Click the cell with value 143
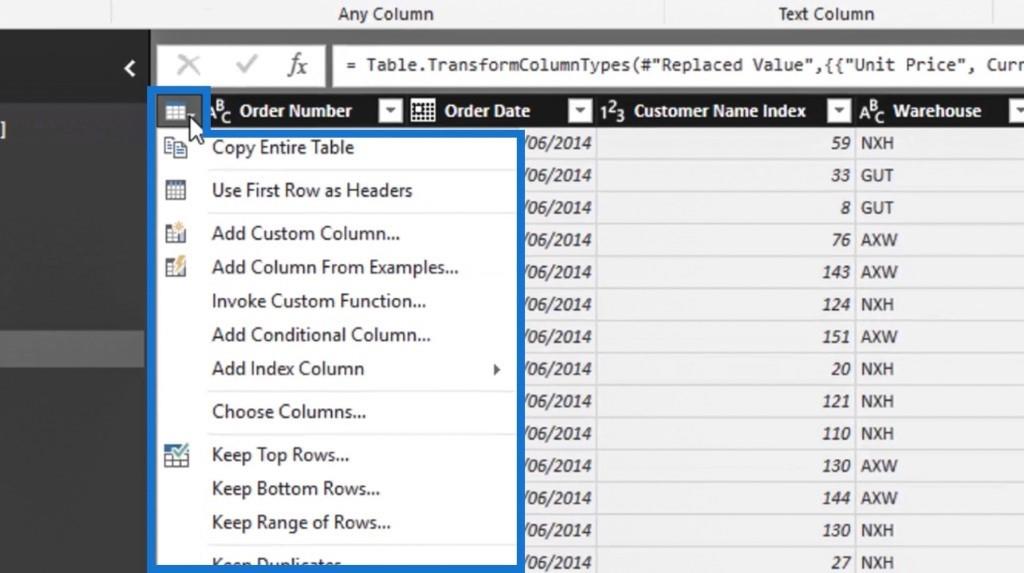 point(726,272)
